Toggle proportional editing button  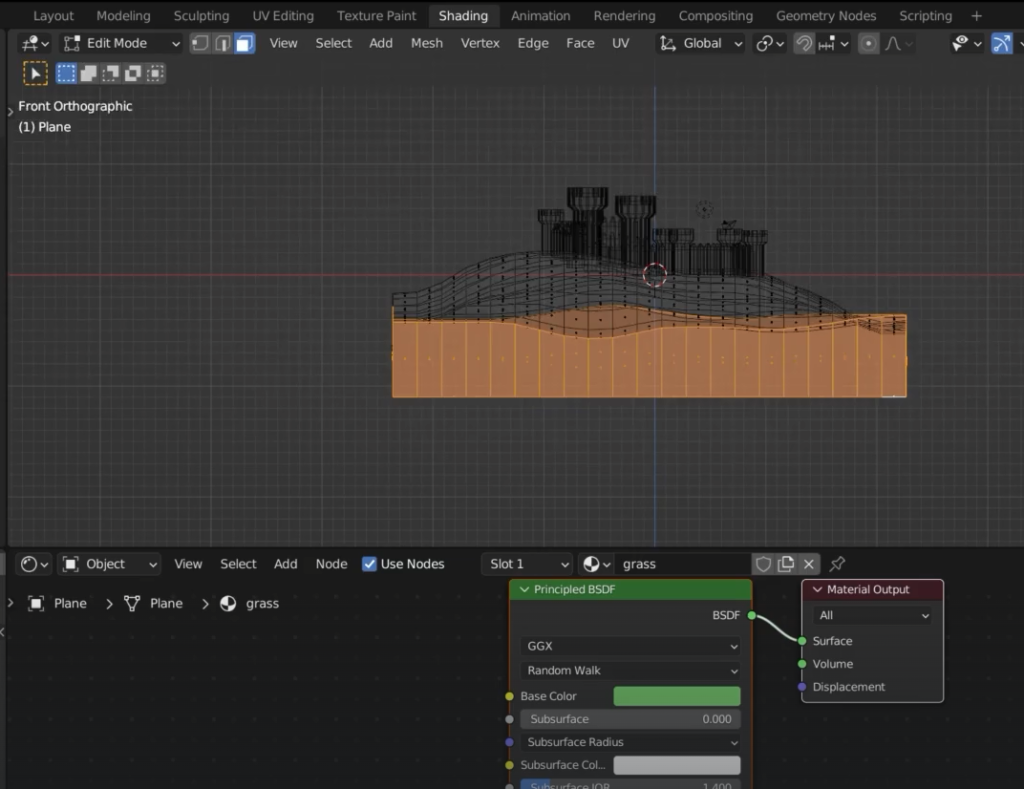tap(868, 43)
